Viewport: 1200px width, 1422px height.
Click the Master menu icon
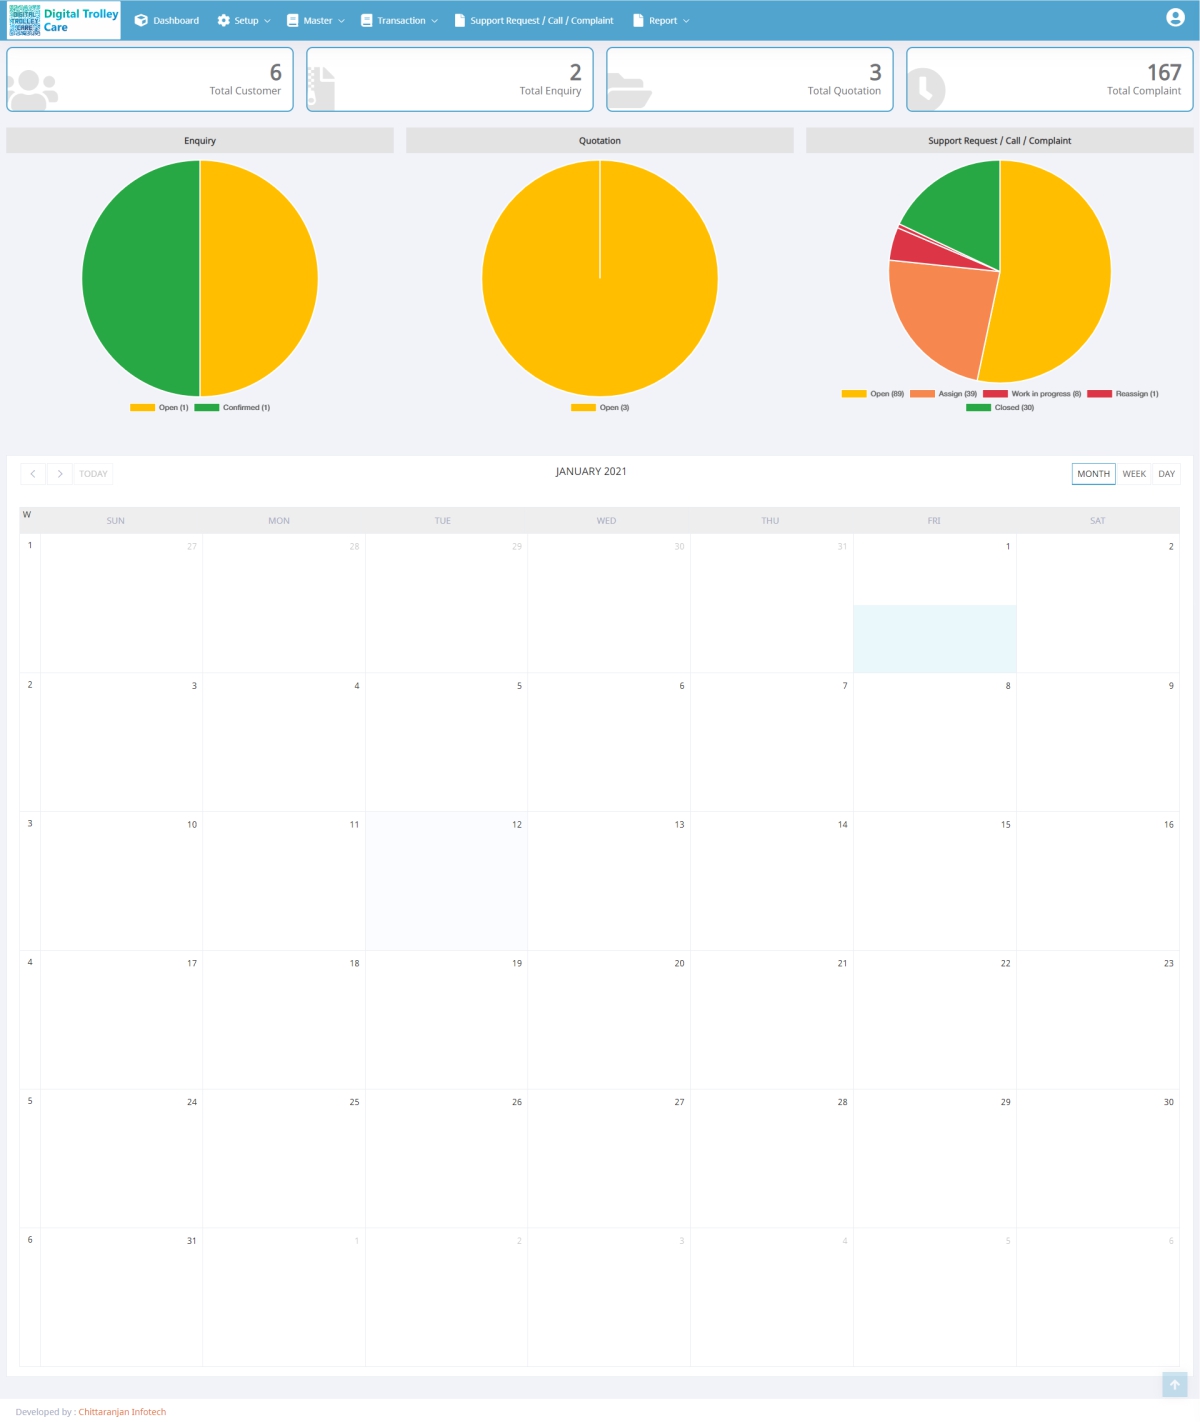pyautogui.click(x=292, y=20)
